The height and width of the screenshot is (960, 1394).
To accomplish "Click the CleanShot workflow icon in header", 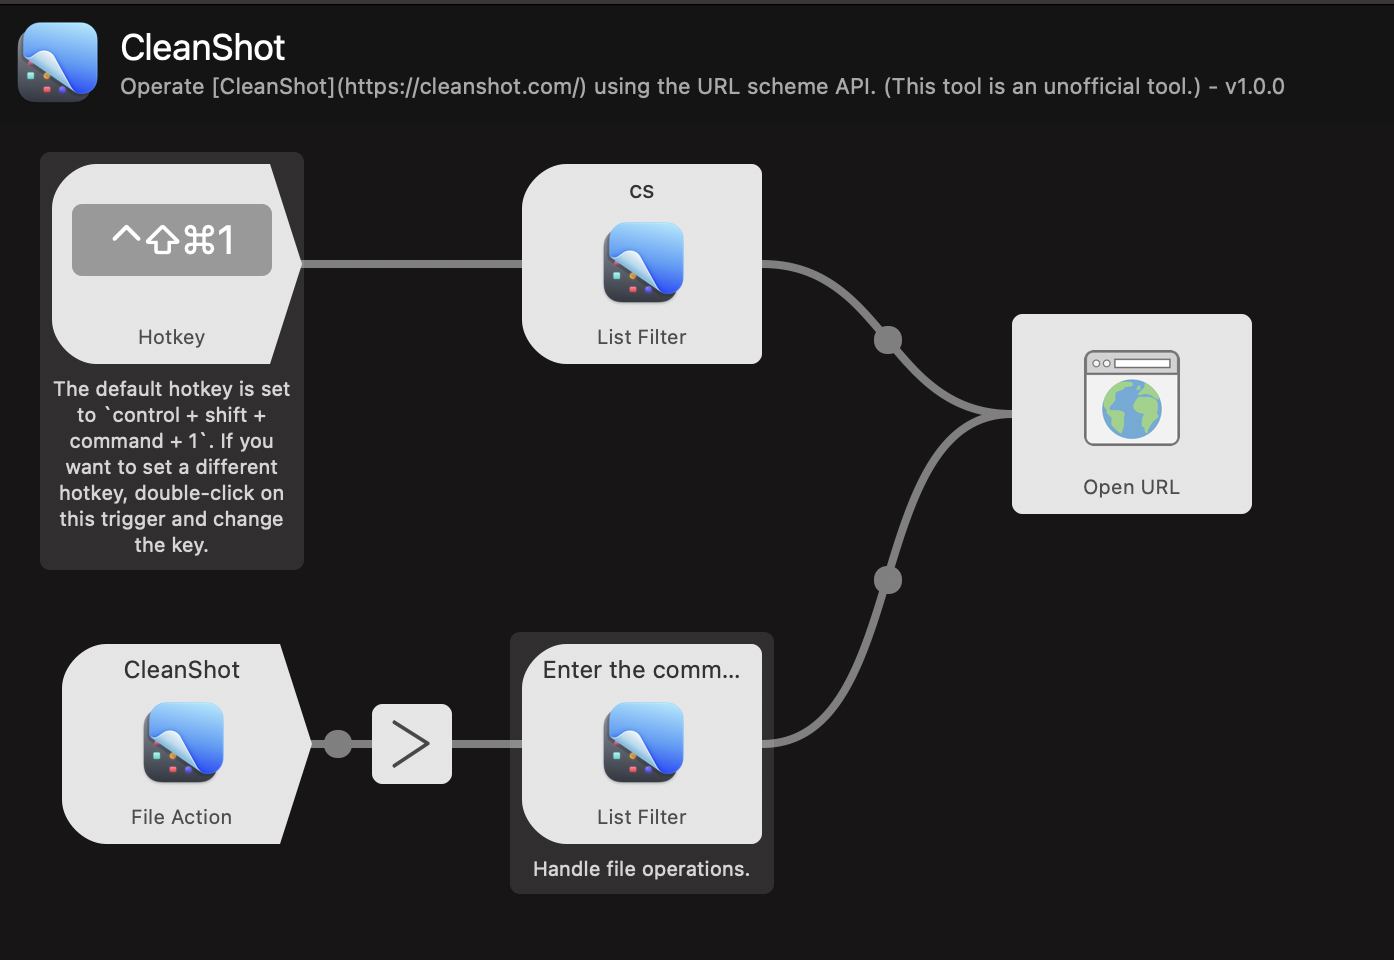I will [x=58, y=62].
